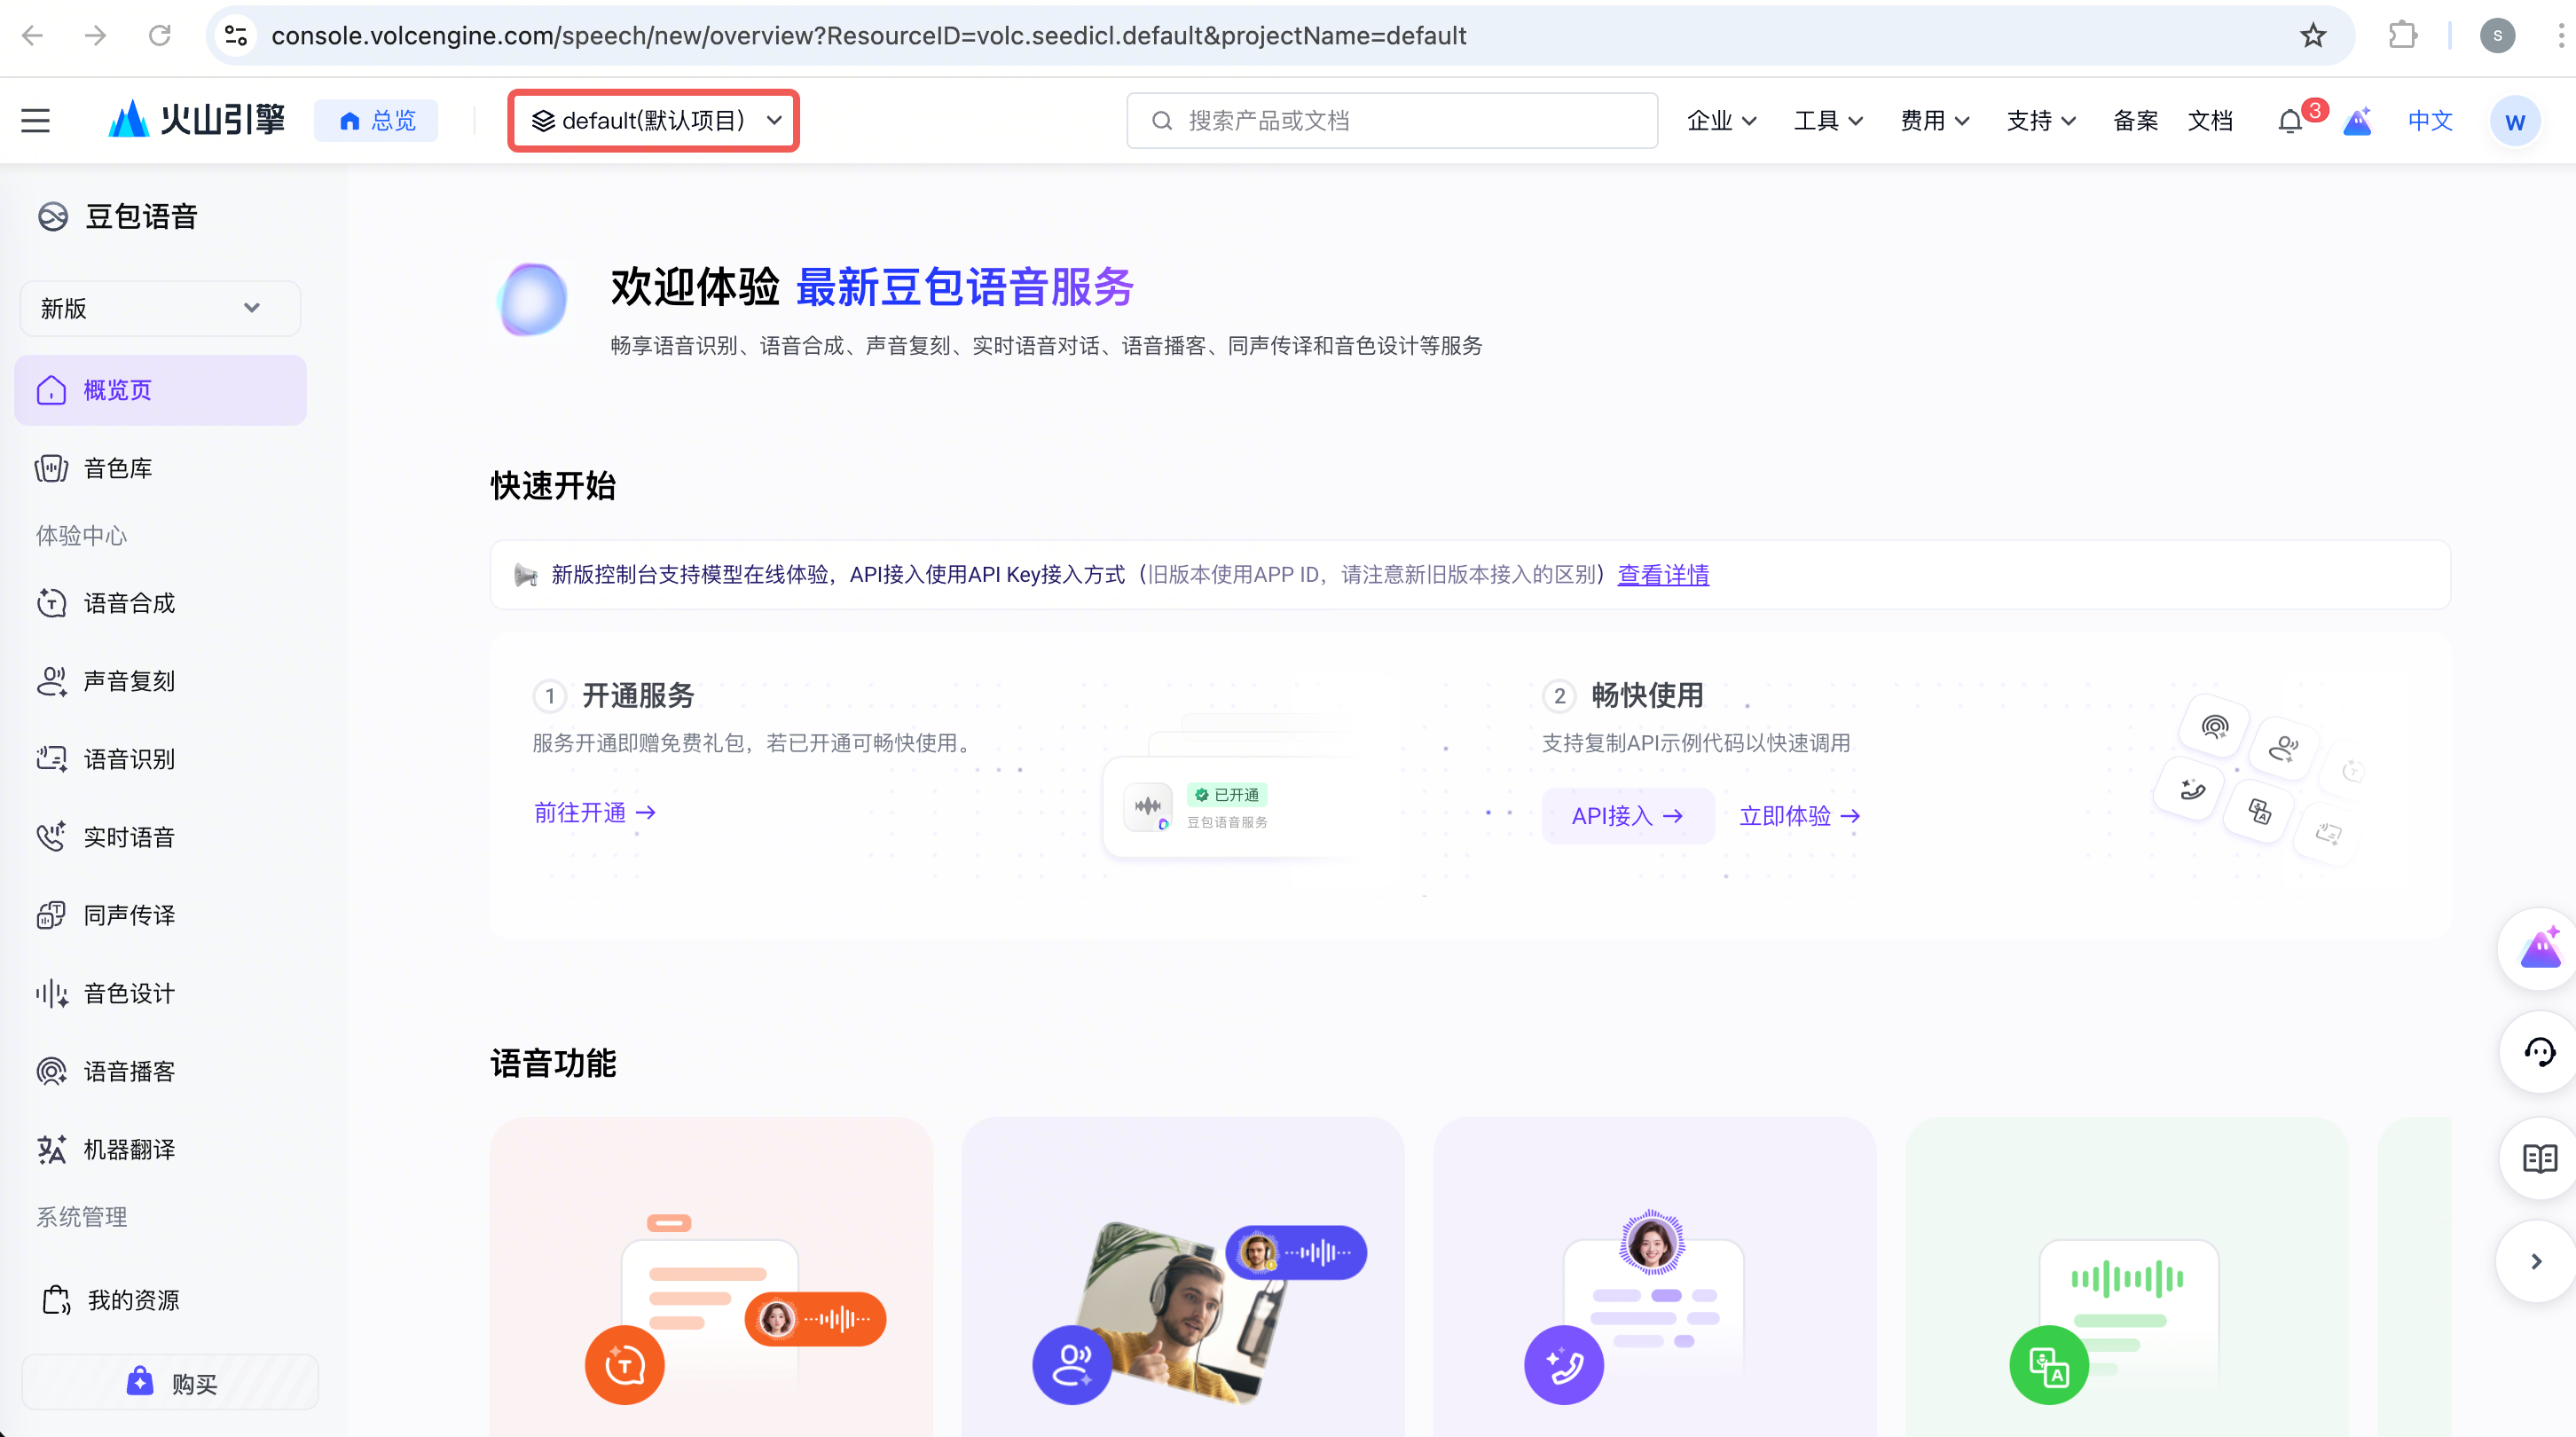Open floating customer service headset button

coord(2539,1052)
